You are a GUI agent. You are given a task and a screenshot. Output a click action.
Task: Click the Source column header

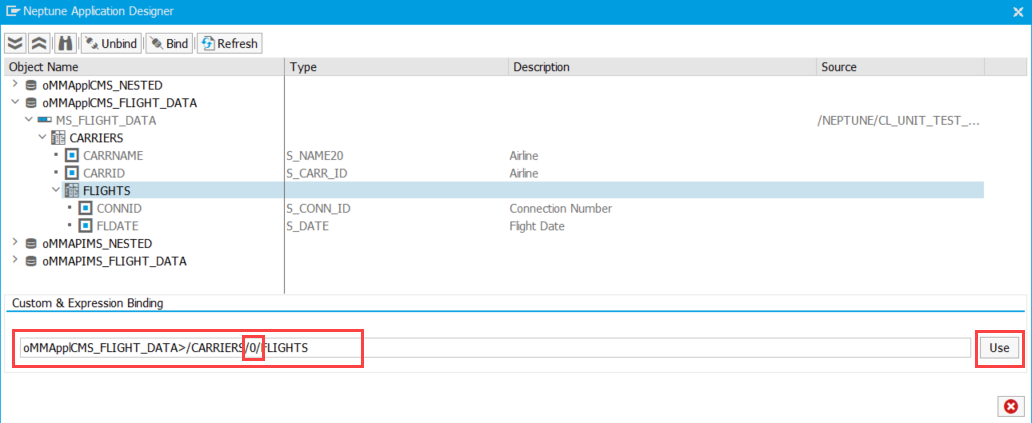tap(900, 67)
